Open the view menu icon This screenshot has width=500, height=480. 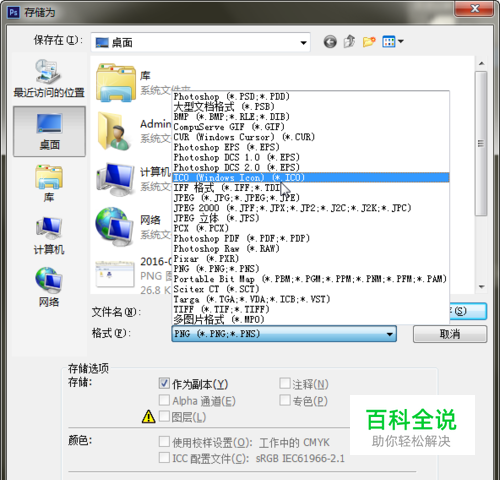tap(393, 42)
